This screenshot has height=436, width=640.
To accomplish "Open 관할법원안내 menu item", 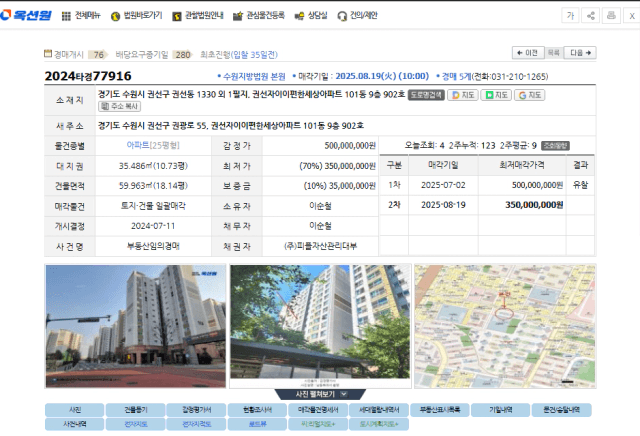I will pos(198,16).
